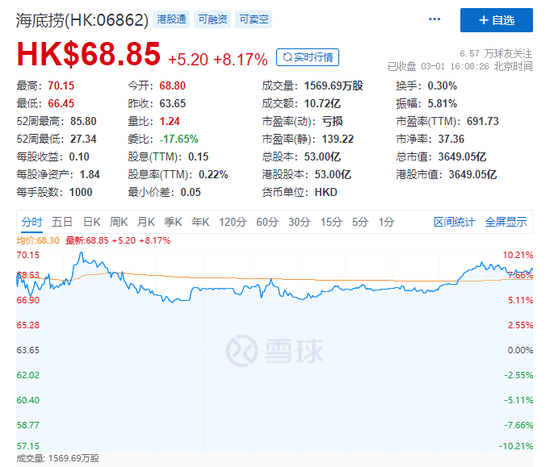The height and width of the screenshot is (467, 550).
Task: Select the 可卖空 tag
Action: (x=253, y=19)
